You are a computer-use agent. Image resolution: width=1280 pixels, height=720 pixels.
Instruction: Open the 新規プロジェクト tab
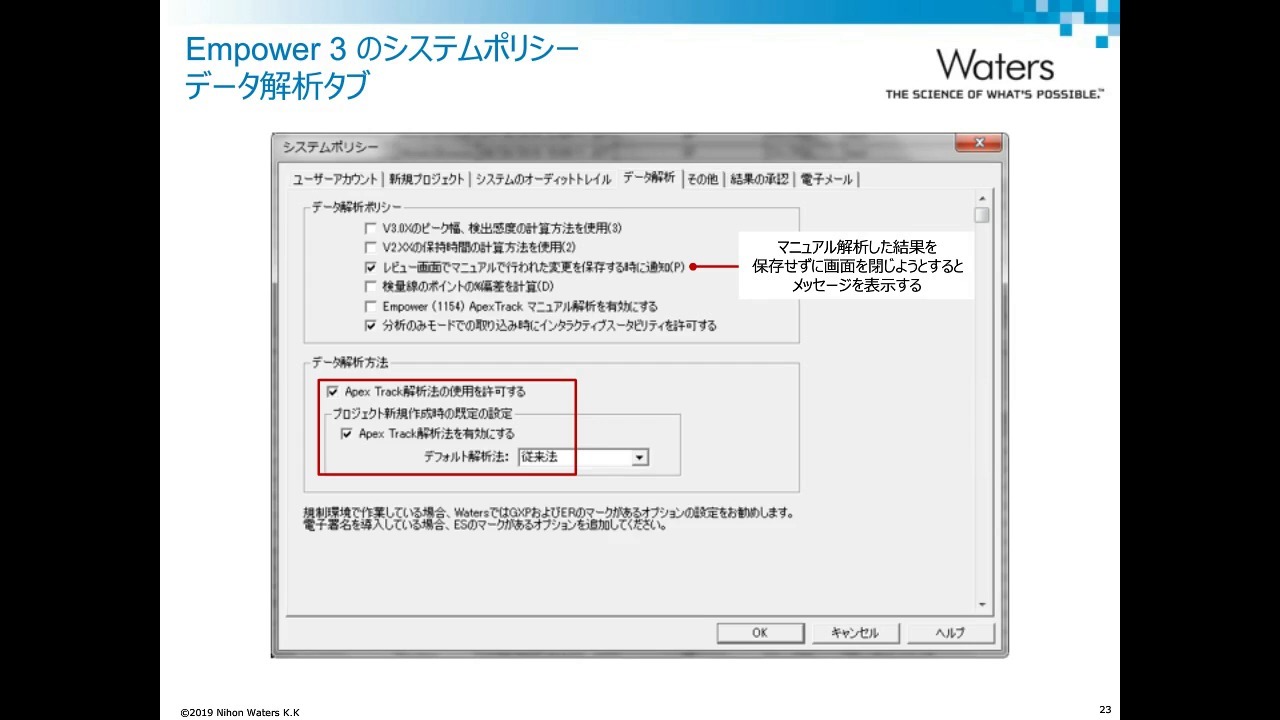tap(427, 180)
